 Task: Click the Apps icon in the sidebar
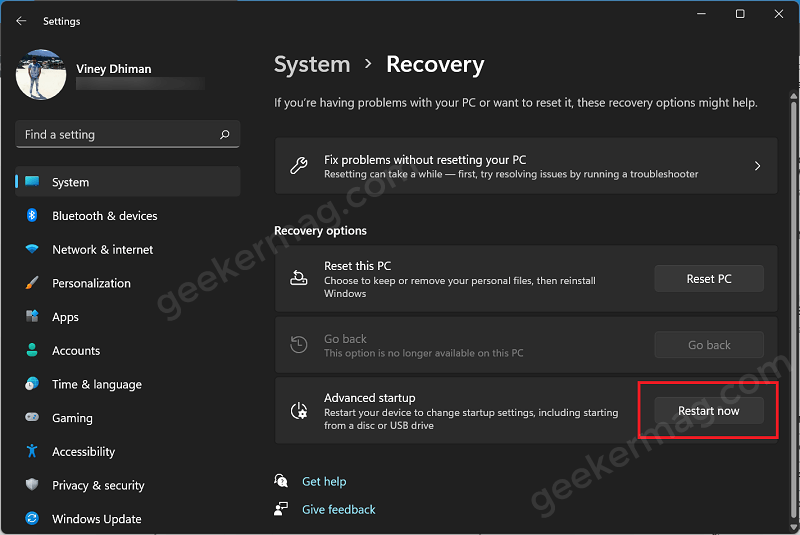32,316
